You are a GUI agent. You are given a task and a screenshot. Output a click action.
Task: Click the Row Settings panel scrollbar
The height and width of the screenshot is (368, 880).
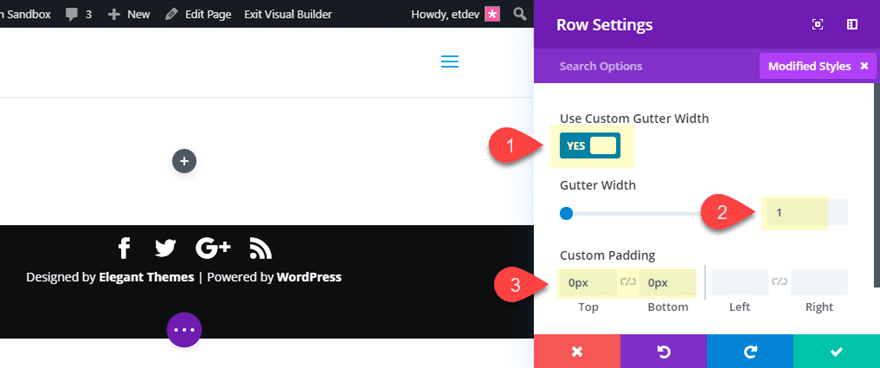[877, 185]
